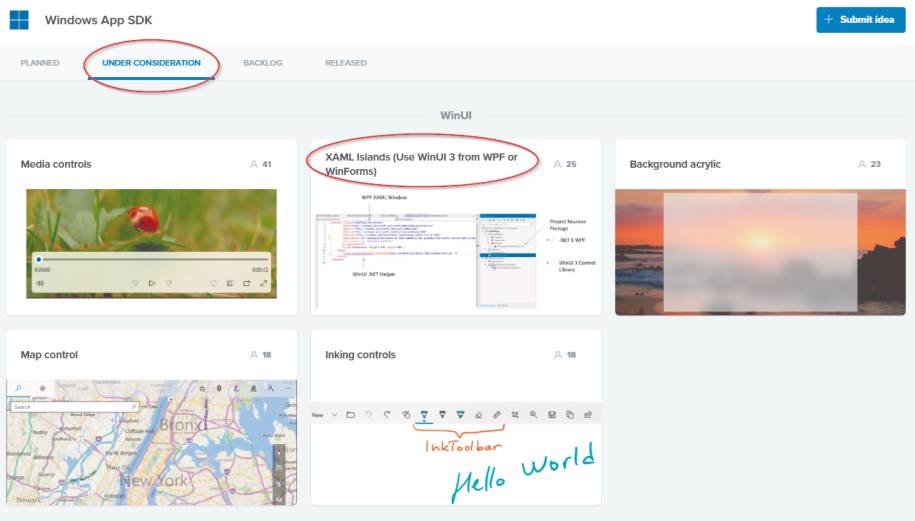Click the open folder icon in ink toolbar
Screen dimensions: 915x521
click(x=351, y=415)
